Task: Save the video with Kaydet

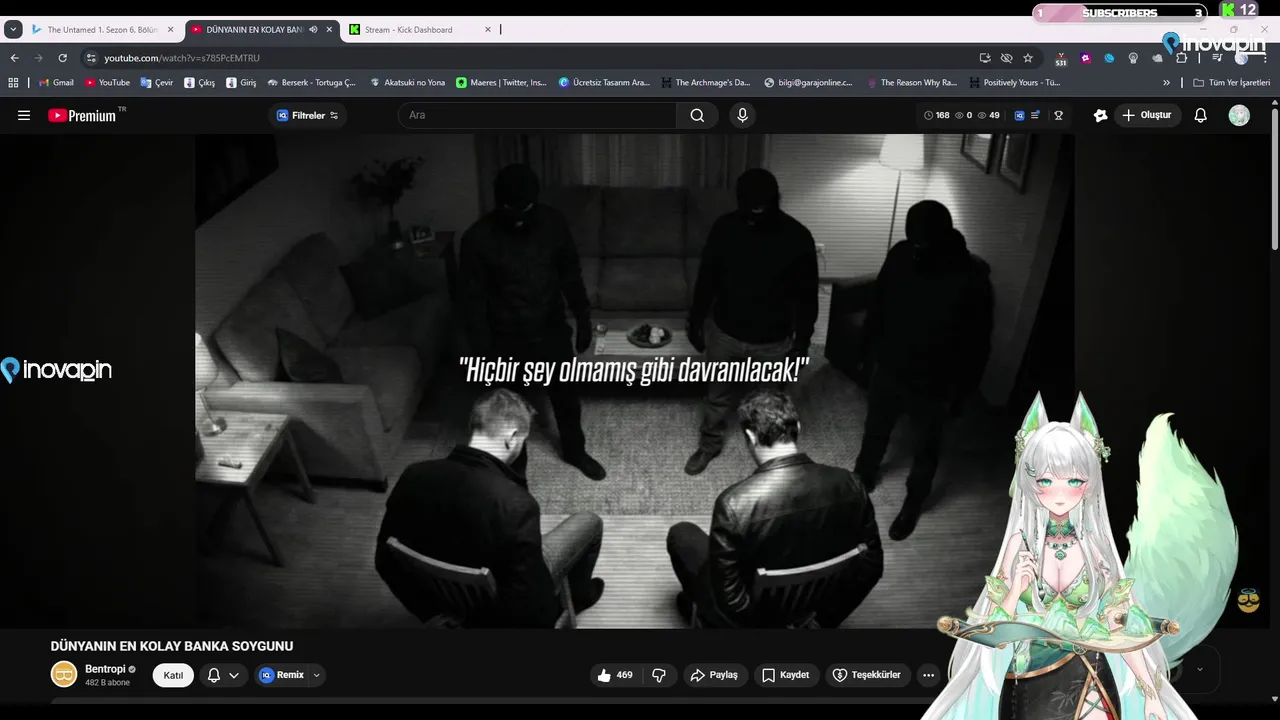Action: tap(786, 675)
